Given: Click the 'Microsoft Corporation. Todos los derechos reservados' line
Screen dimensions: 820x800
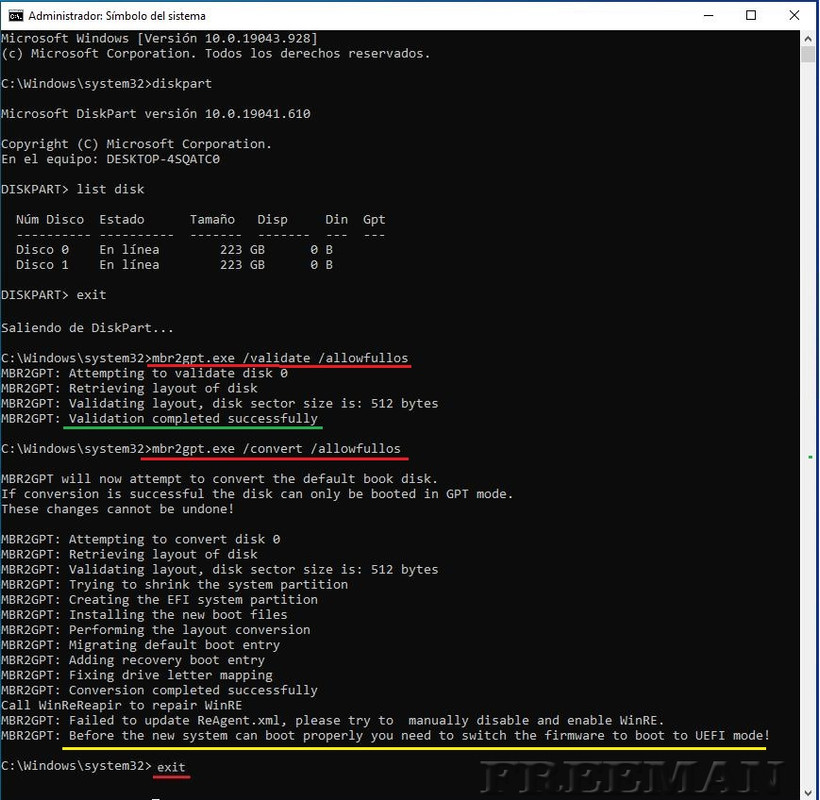Looking at the screenshot, I should (215, 53).
